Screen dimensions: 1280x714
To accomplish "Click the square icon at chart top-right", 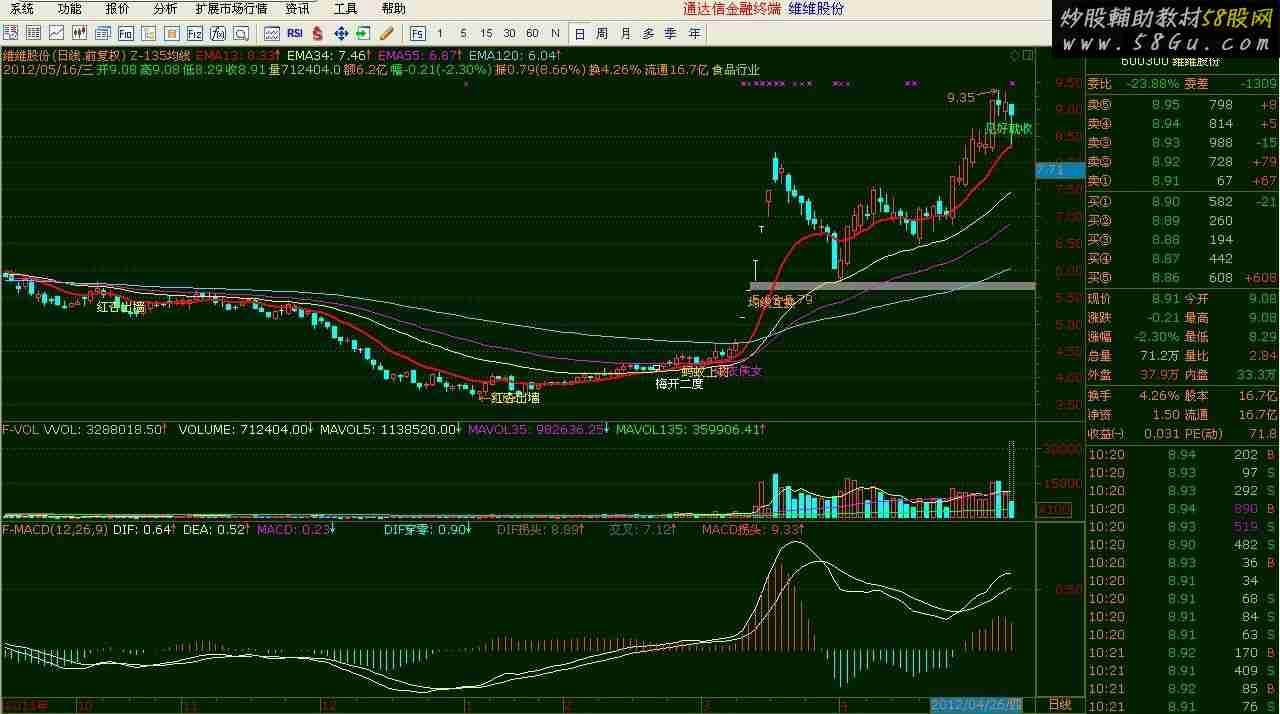I will (1027, 55).
